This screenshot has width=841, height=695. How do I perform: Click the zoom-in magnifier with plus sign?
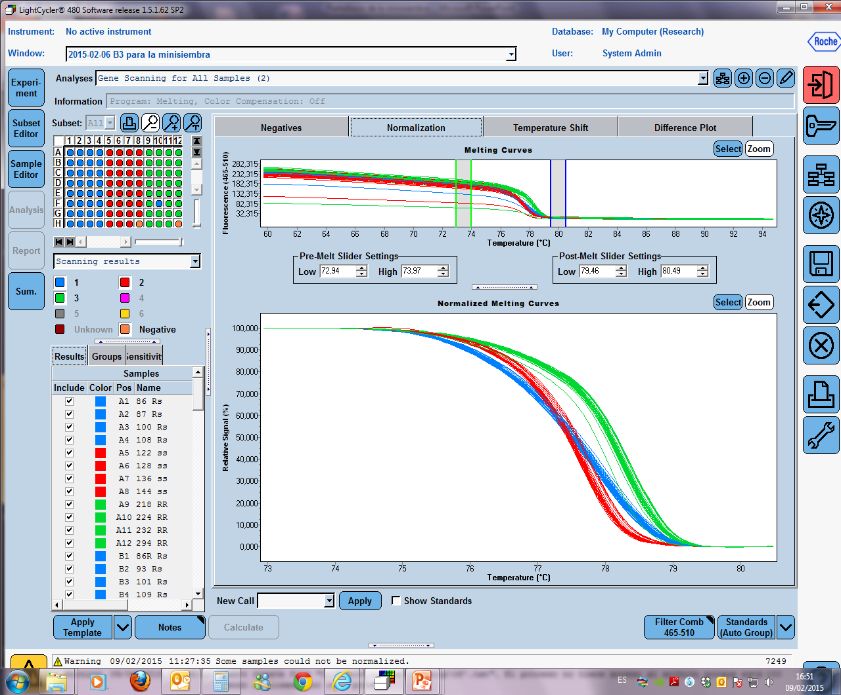coord(172,123)
